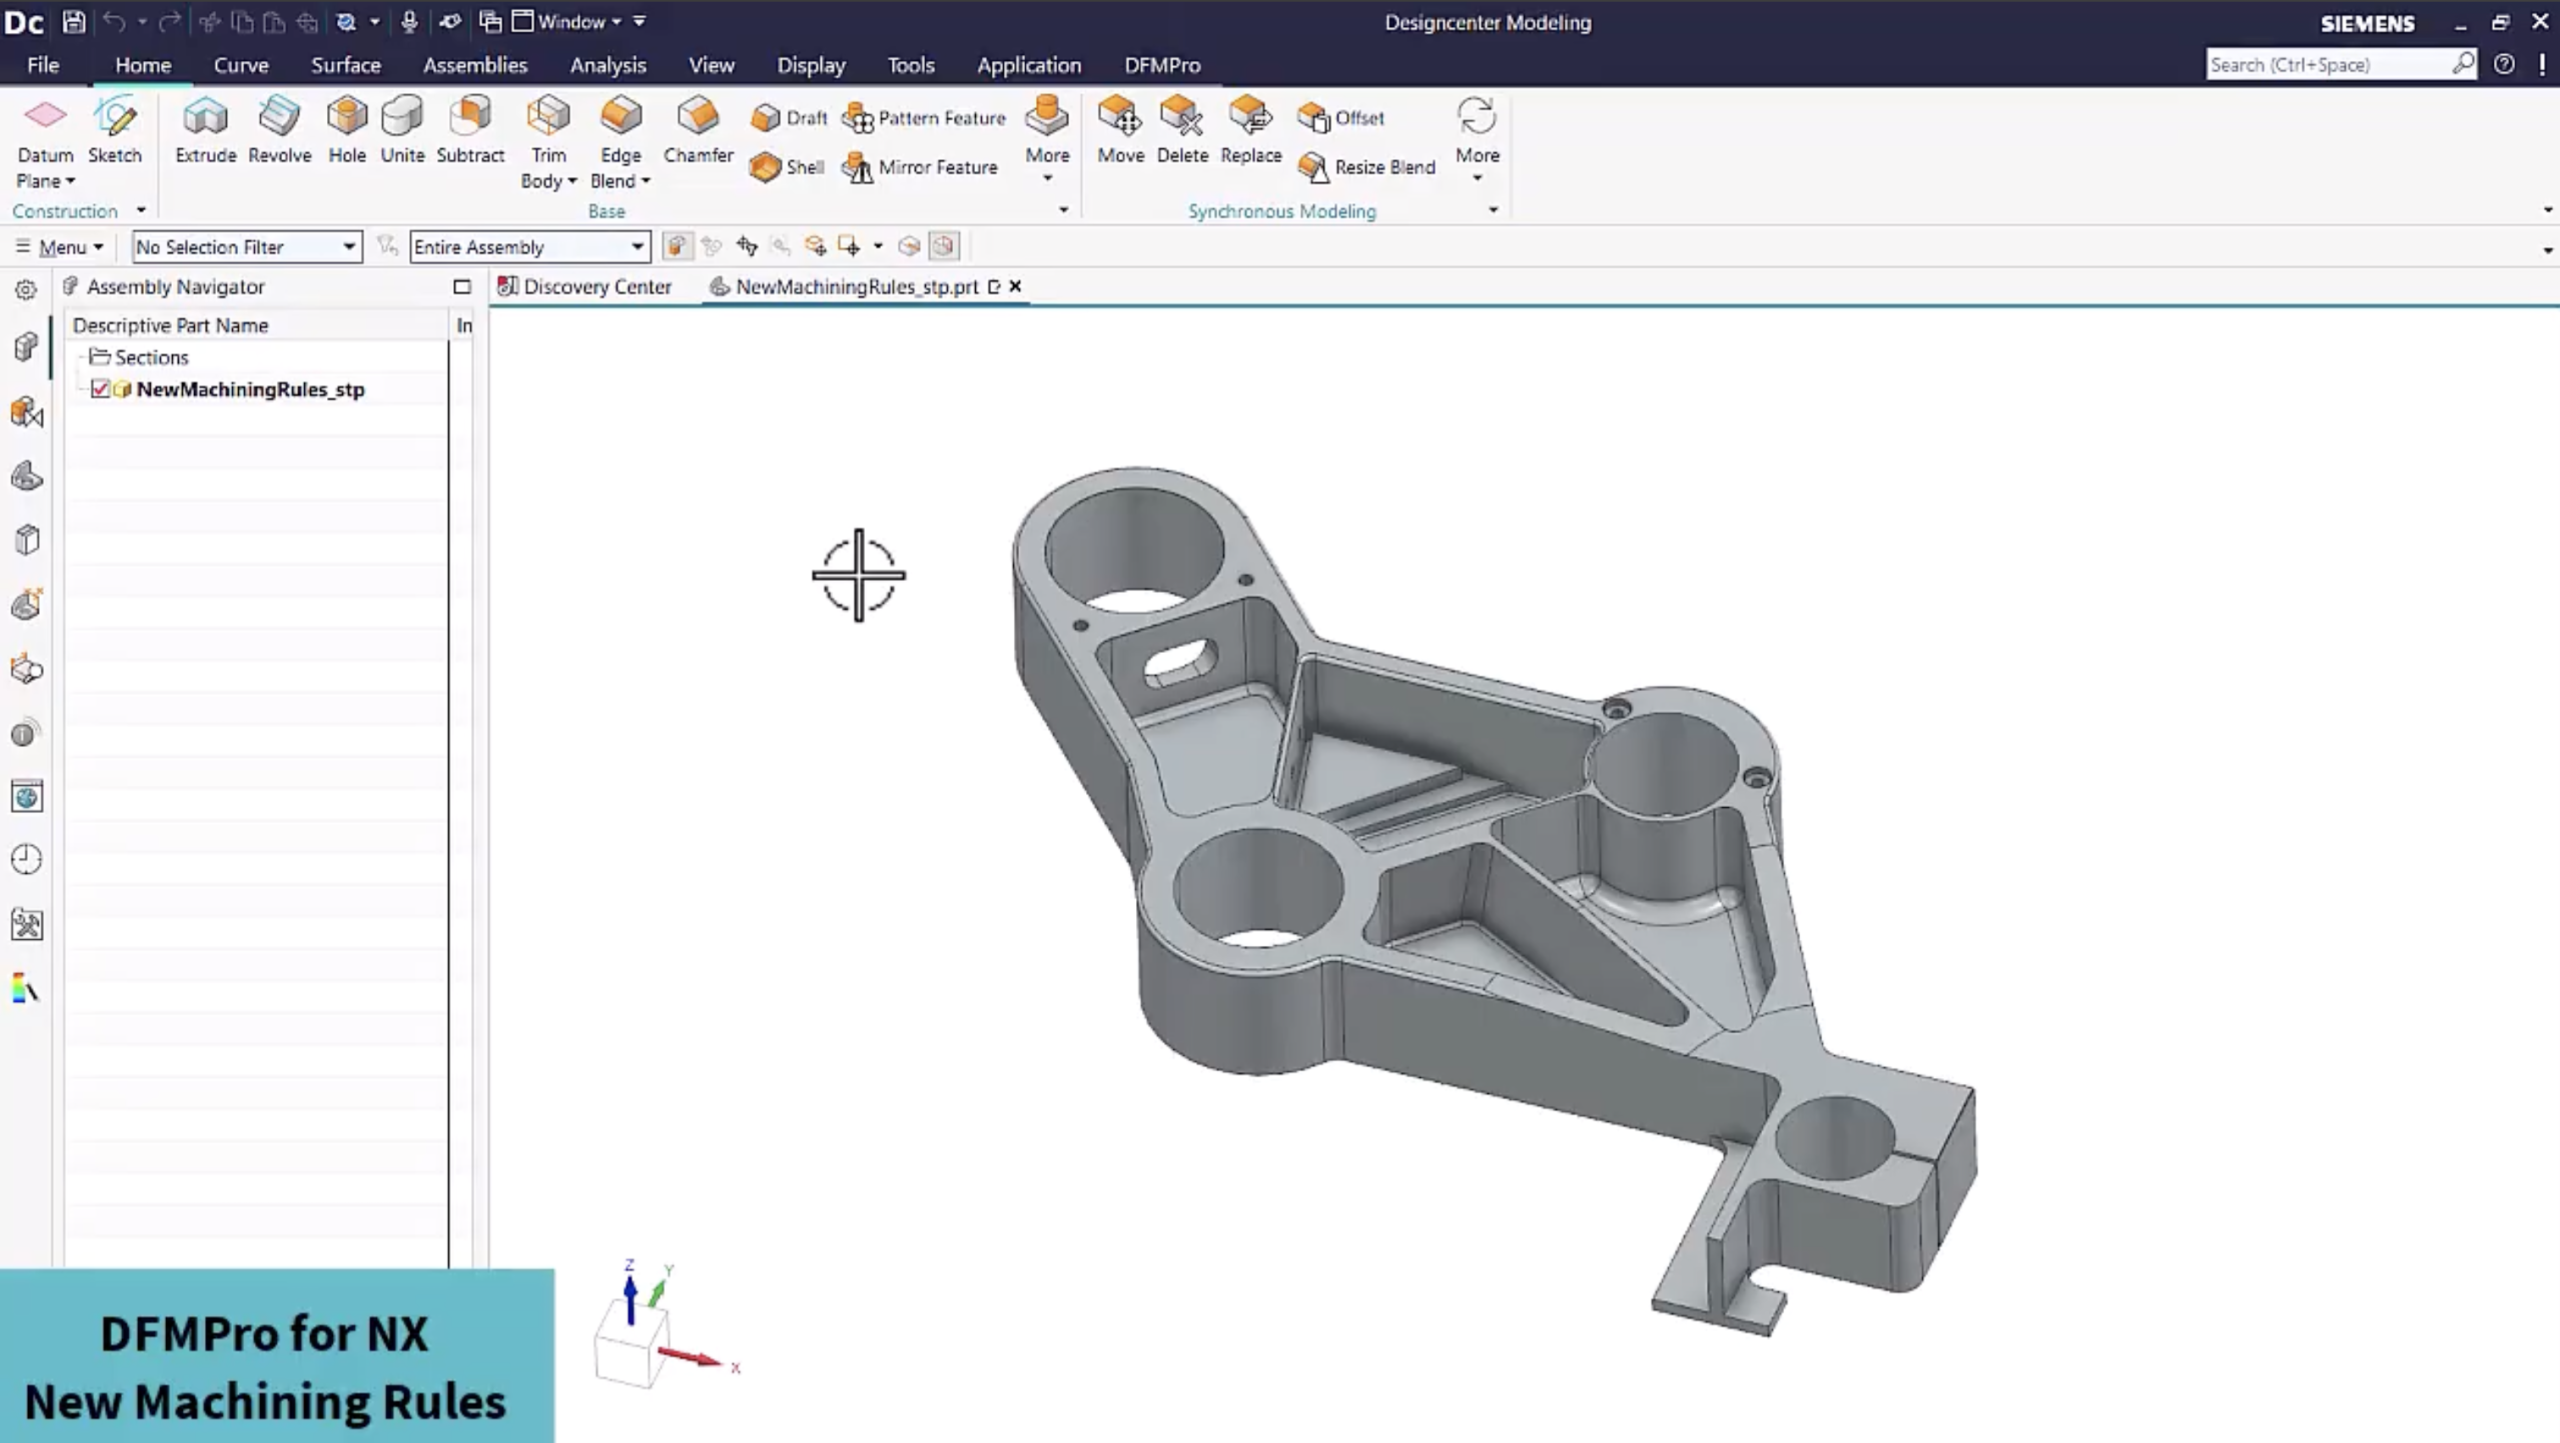Open the Display ribbon tab

click(811, 65)
